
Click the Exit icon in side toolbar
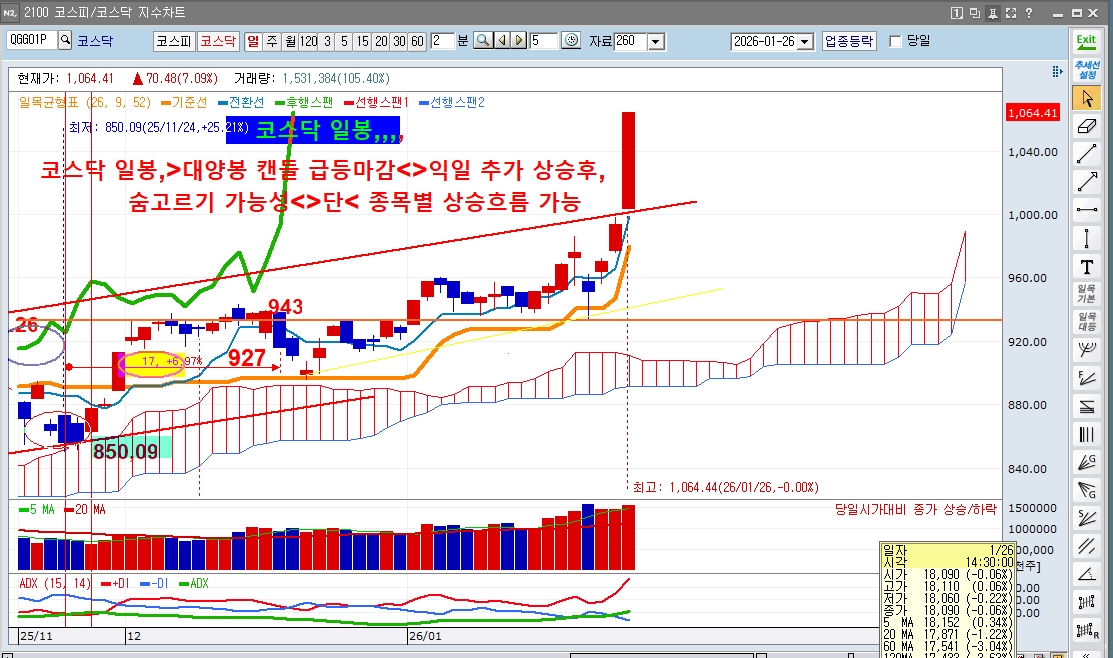1086,41
